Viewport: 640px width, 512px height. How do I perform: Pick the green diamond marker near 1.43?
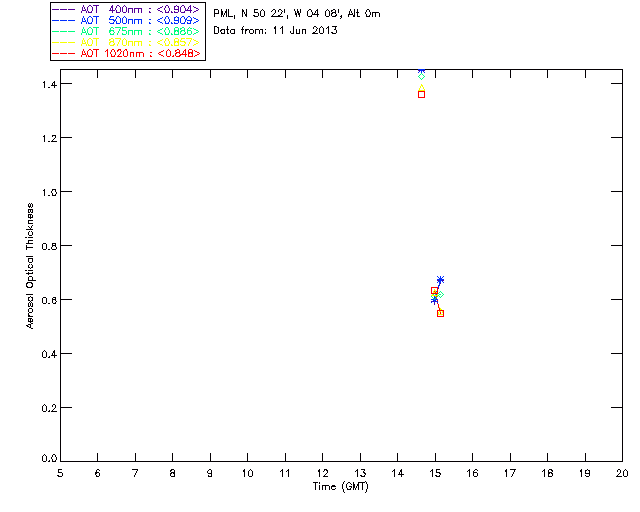click(x=422, y=76)
